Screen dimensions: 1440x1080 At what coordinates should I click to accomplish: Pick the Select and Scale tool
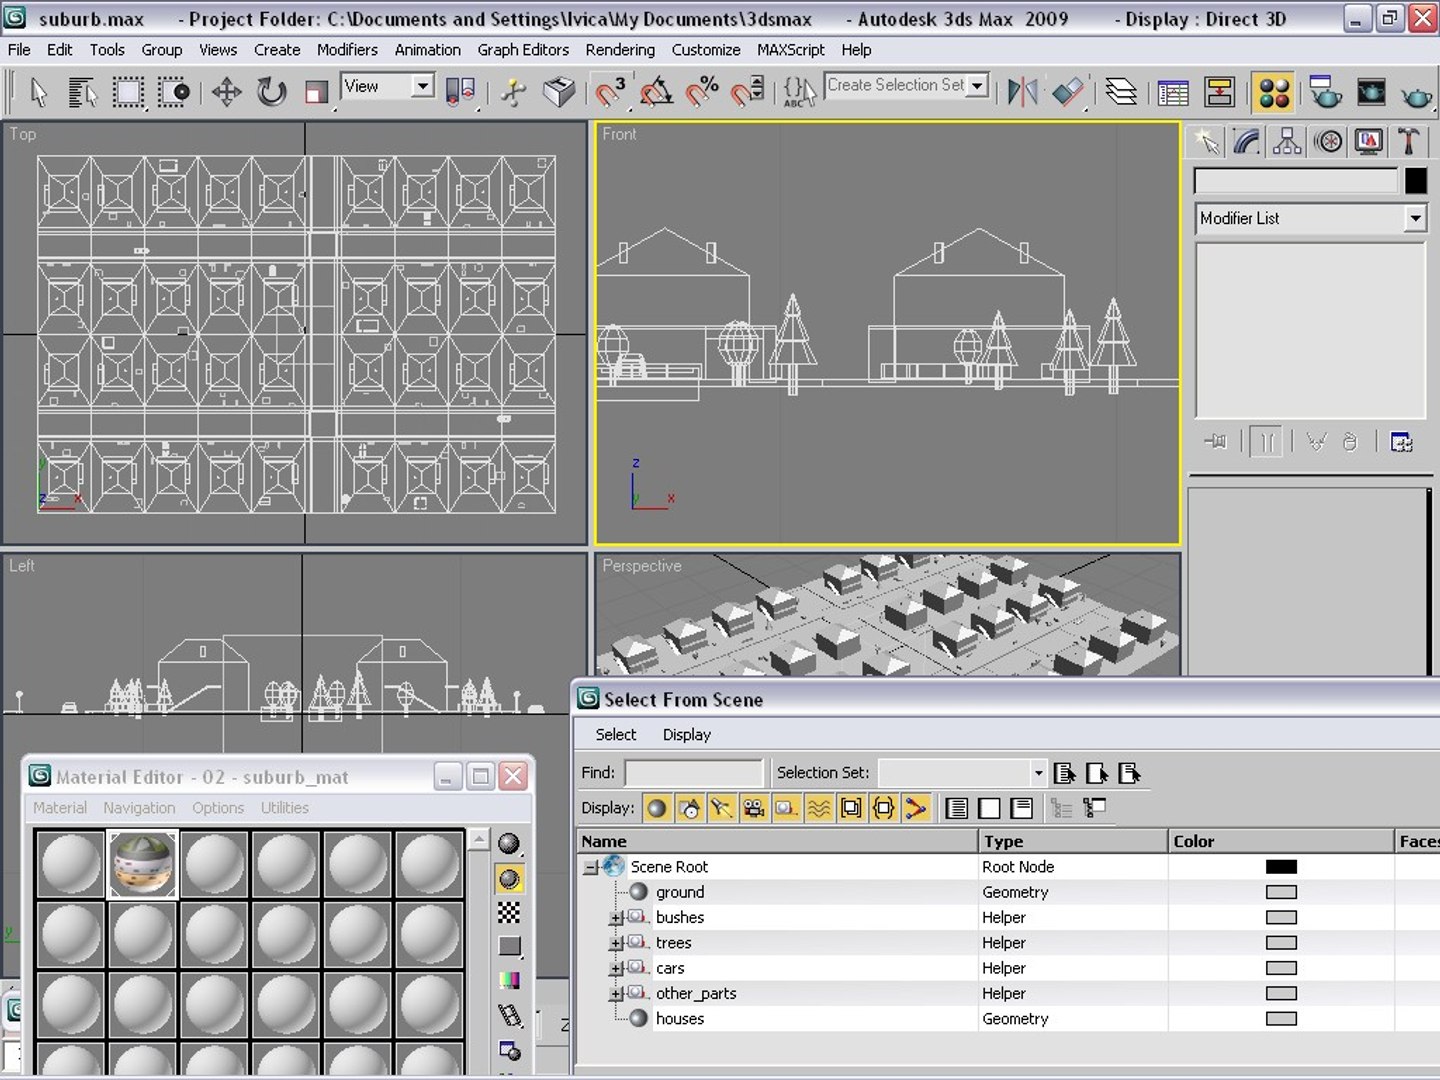coord(316,92)
